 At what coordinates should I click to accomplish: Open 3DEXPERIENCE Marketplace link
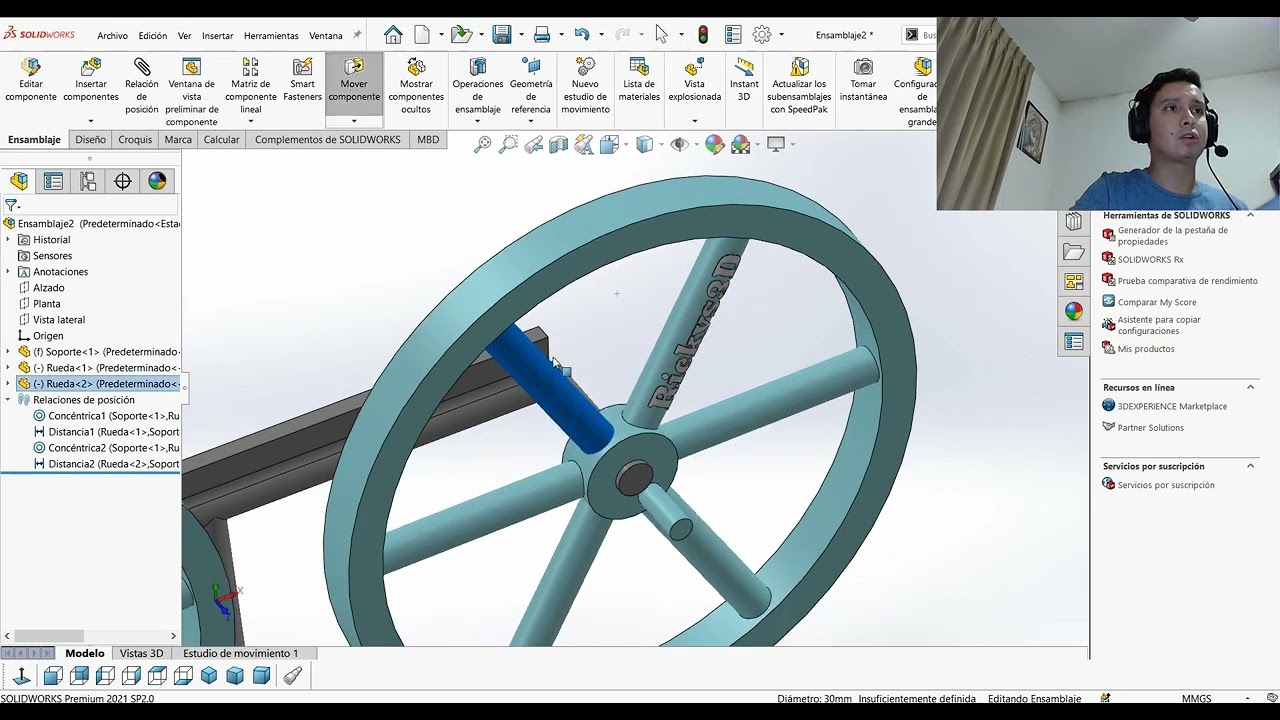point(1172,406)
